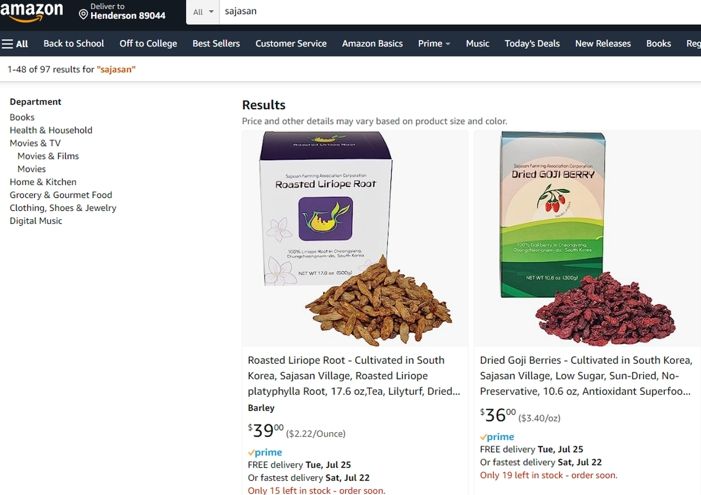Expand the Prime navigation dropdown
This screenshot has width=701, height=495.
[434, 44]
